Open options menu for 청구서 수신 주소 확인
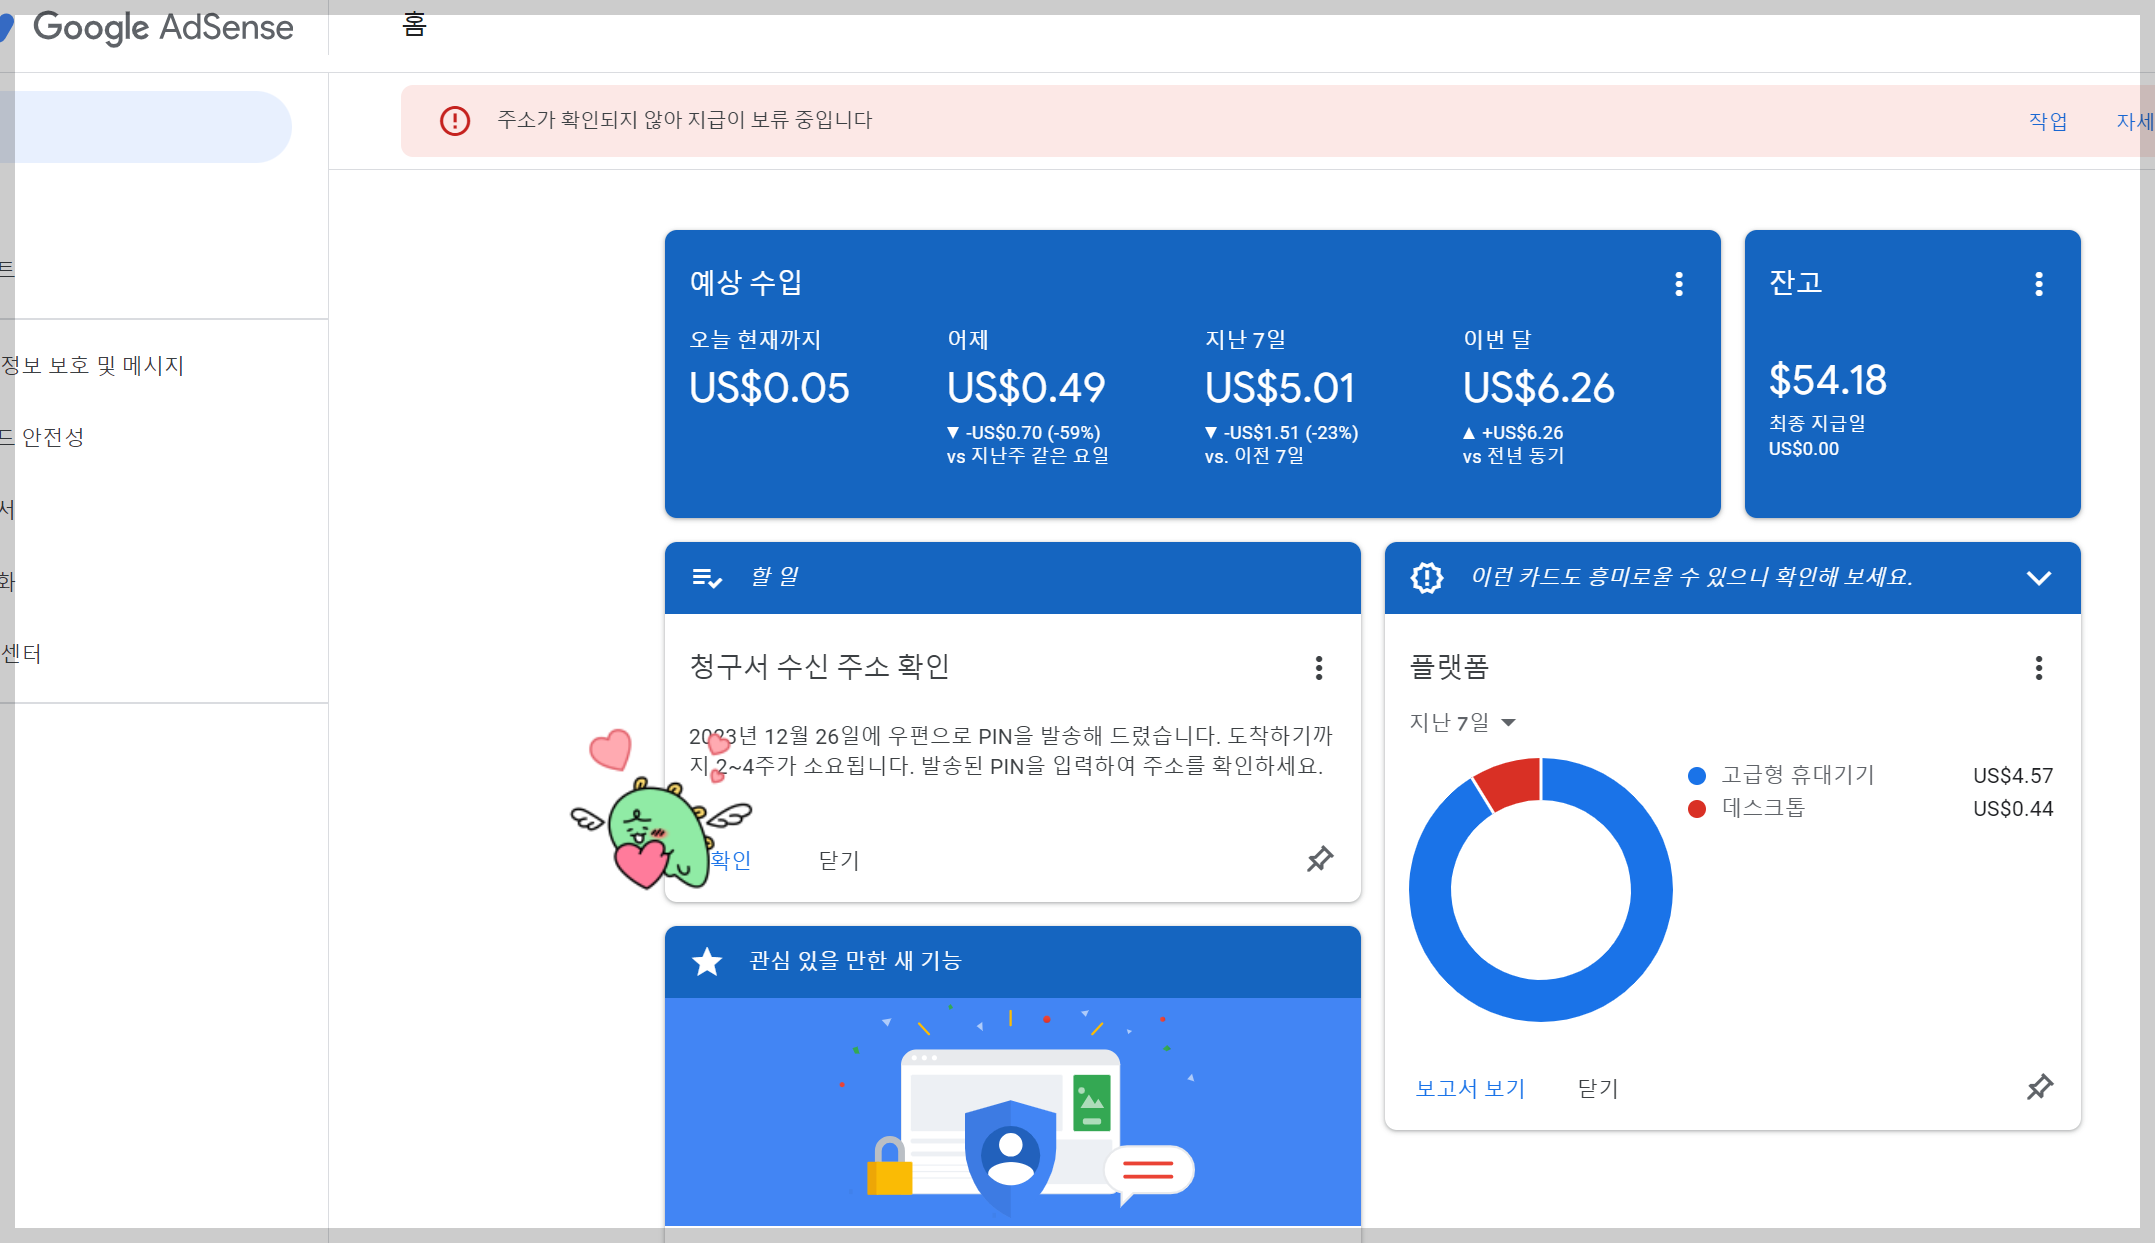The image size is (2155, 1243). 1319,668
